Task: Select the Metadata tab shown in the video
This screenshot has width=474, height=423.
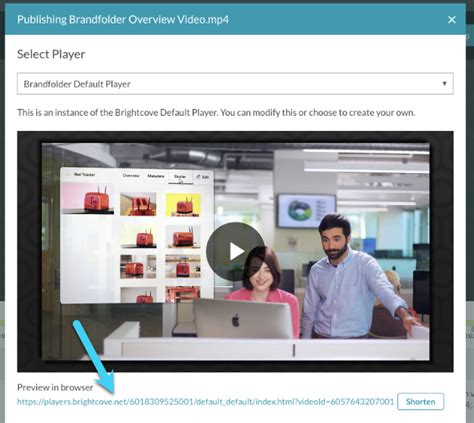Action: pos(156,176)
